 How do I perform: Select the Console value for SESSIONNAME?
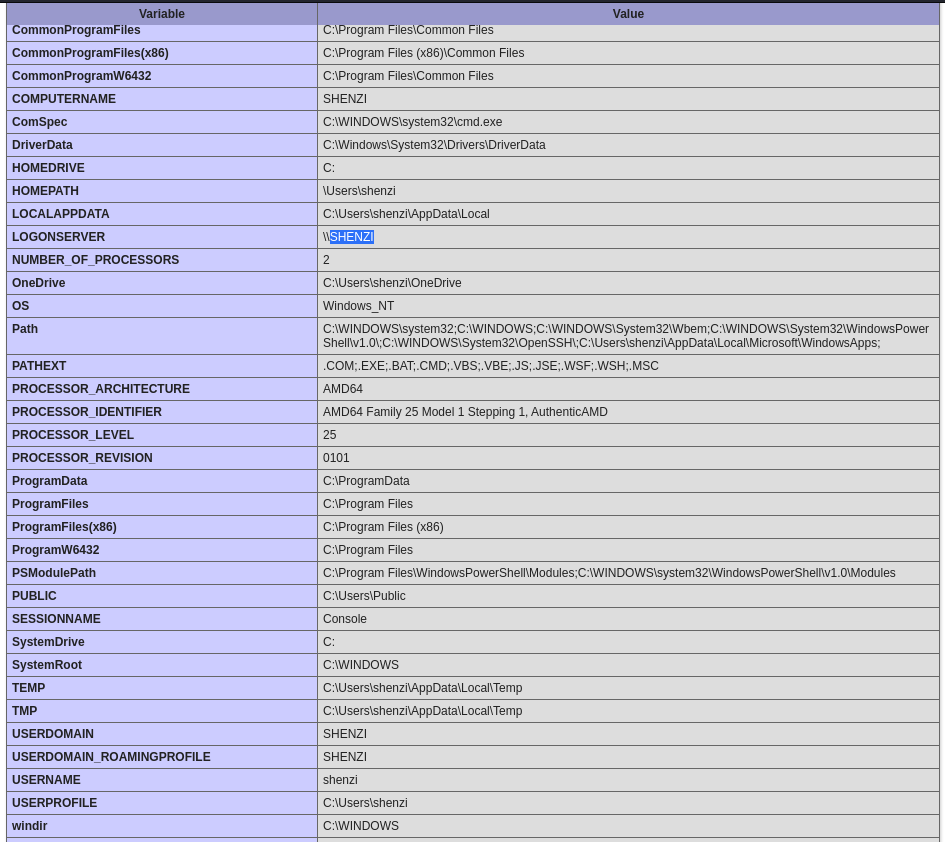point(345,618)
